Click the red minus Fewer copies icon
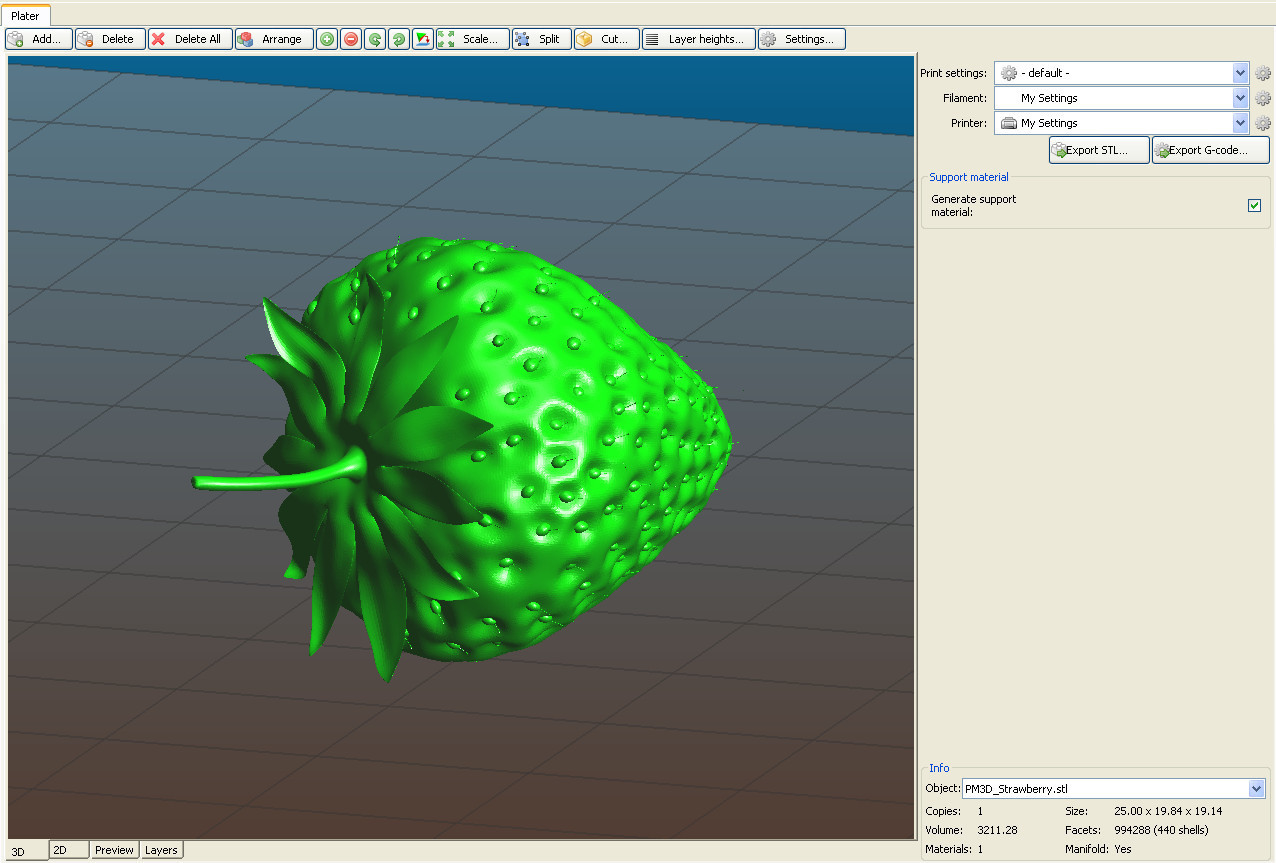The image size is (1276, 863). (x=351, y=39)
